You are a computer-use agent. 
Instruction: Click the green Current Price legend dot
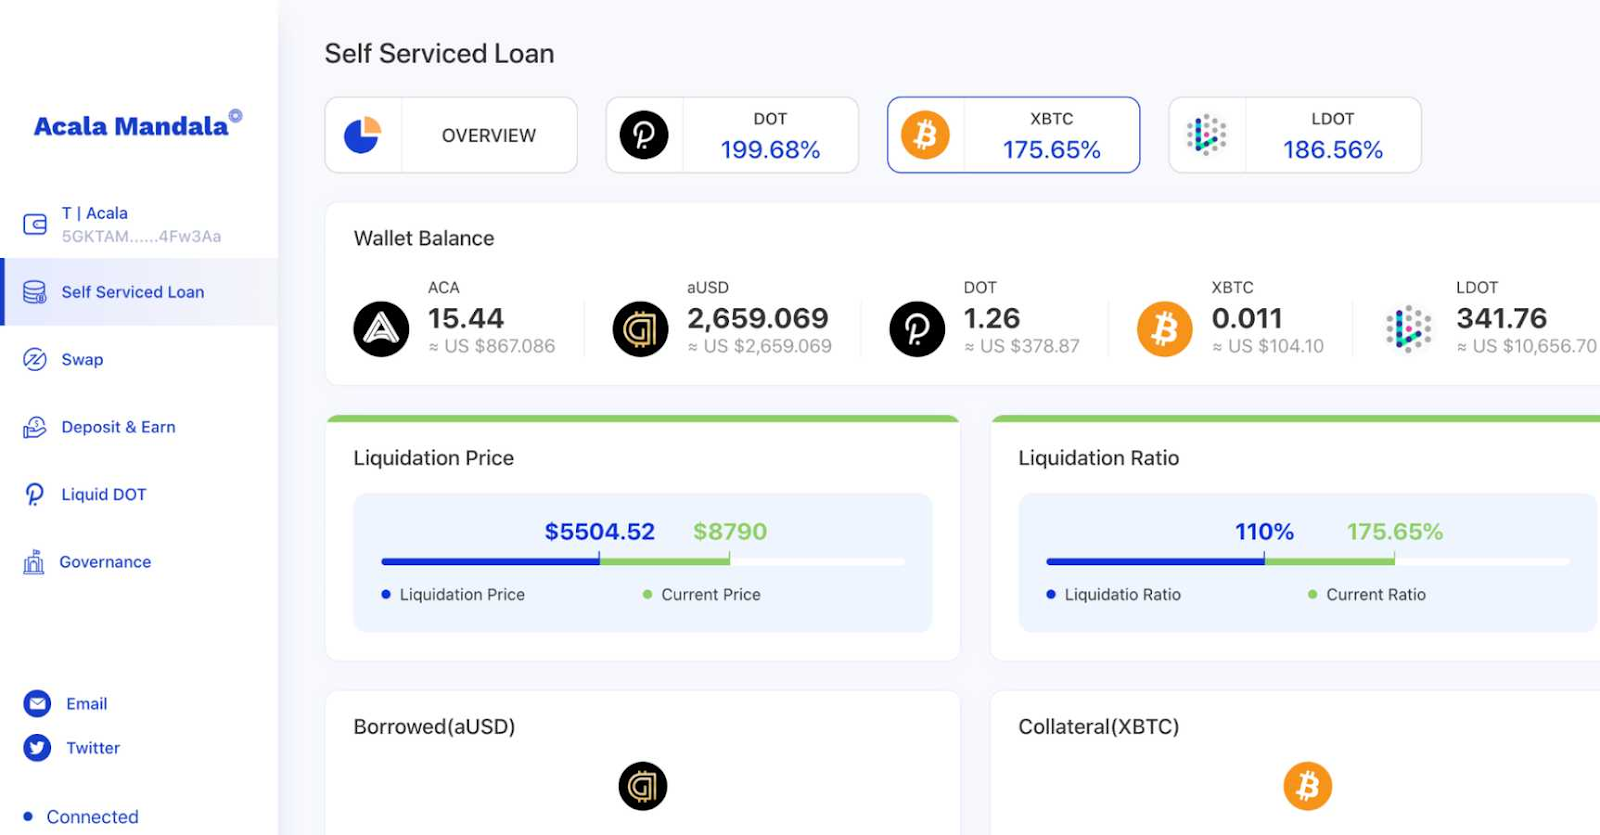point(647,595)
